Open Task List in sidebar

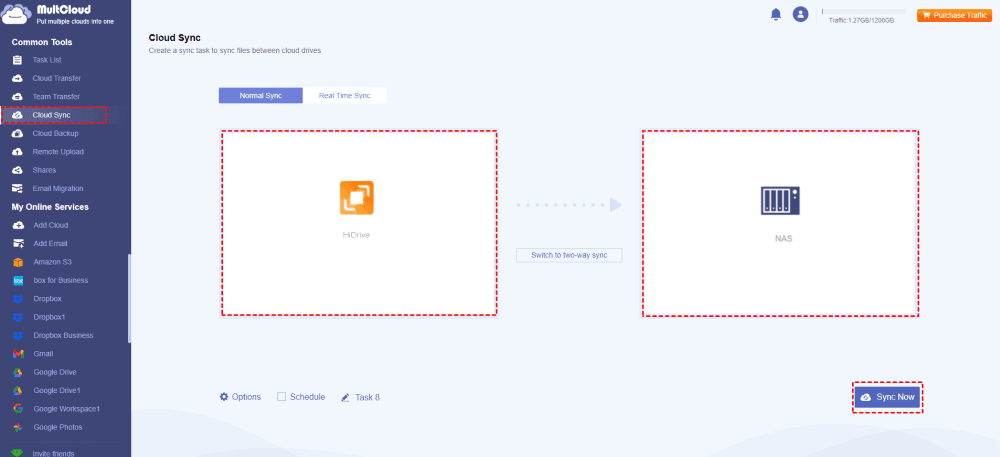point(47,60)
